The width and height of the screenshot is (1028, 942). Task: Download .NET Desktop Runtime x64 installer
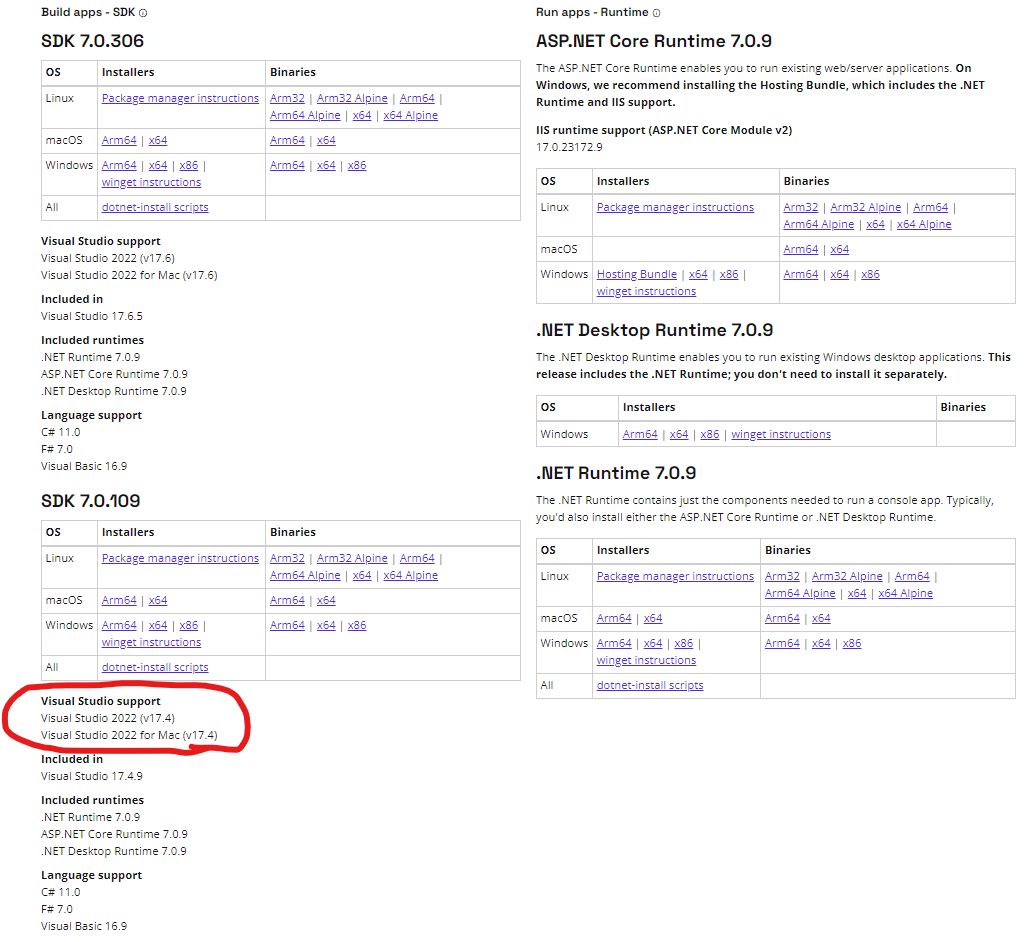click(679, 434)
